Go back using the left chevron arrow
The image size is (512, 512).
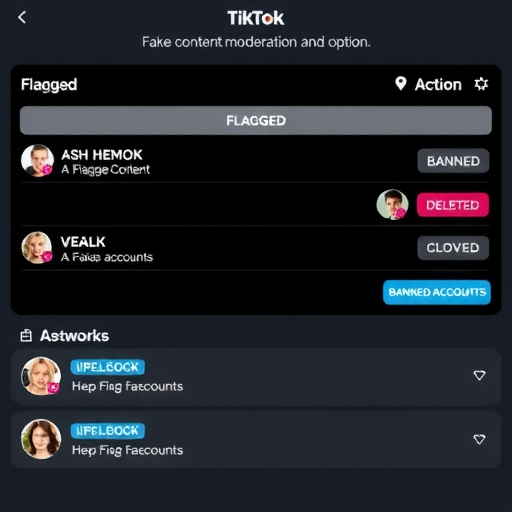click(x=22, y=17)
